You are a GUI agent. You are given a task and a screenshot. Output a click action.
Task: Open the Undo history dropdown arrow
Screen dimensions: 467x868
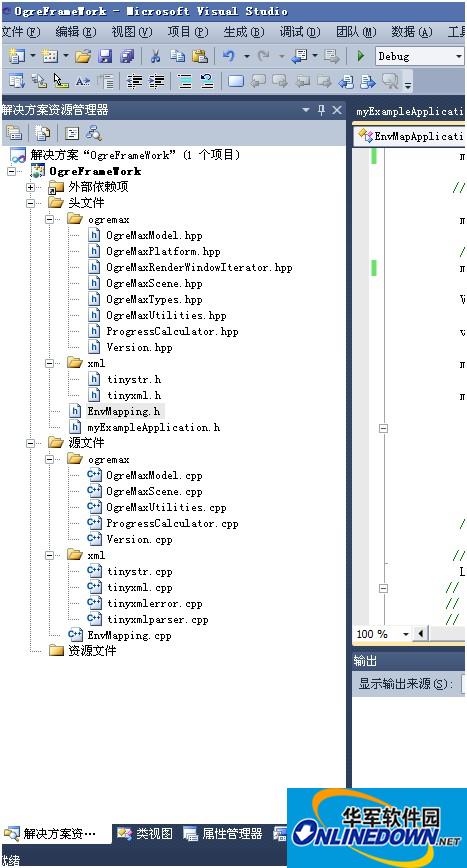point(246,56)
